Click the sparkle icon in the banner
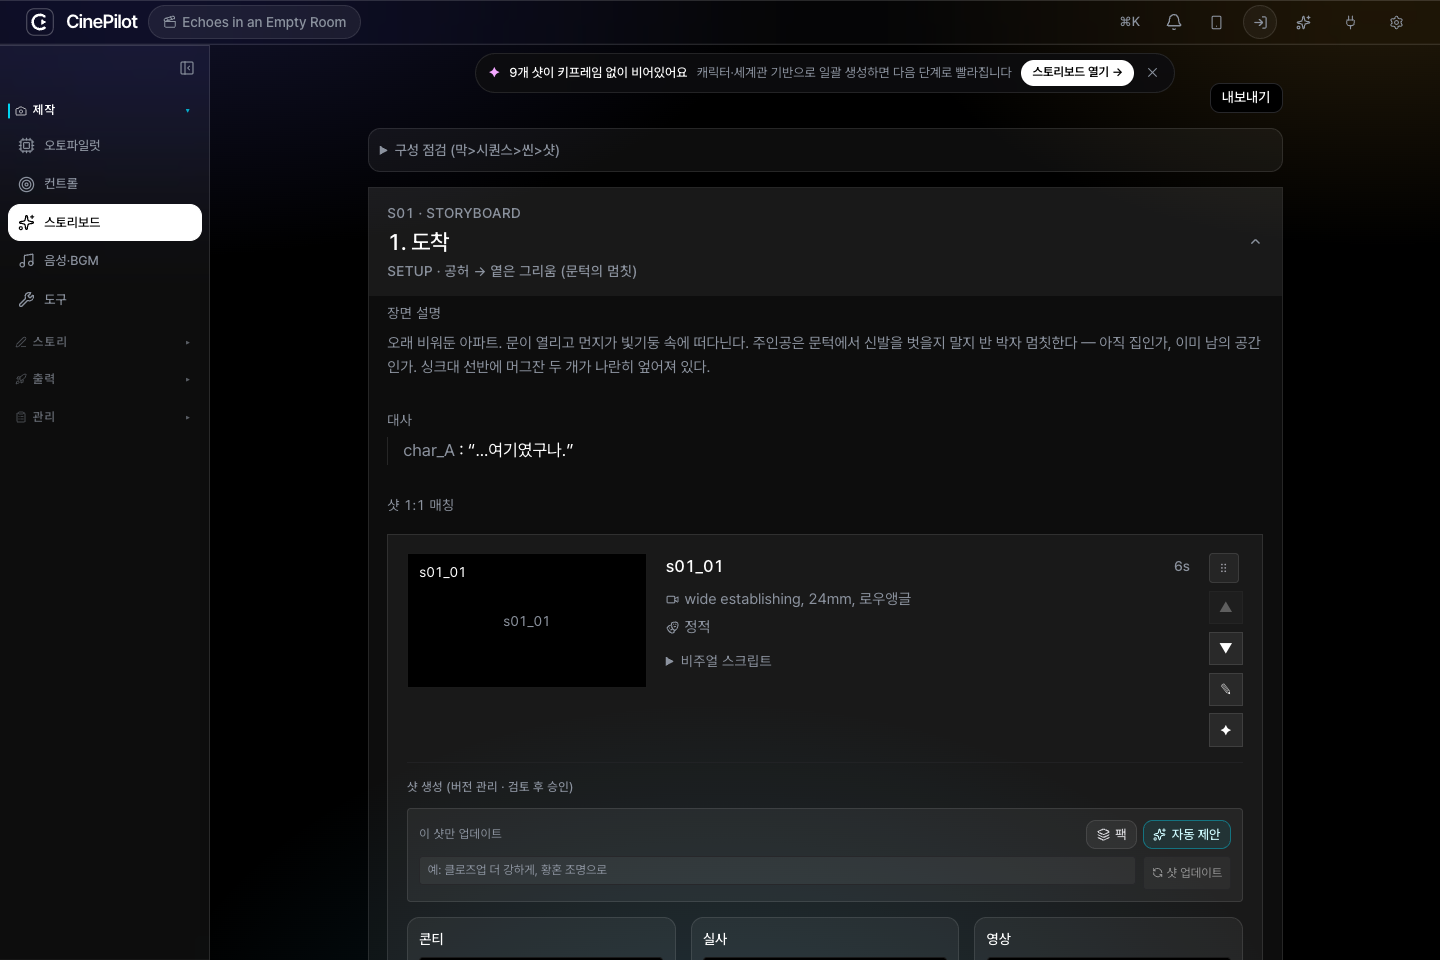 click(x=494, y=72)
